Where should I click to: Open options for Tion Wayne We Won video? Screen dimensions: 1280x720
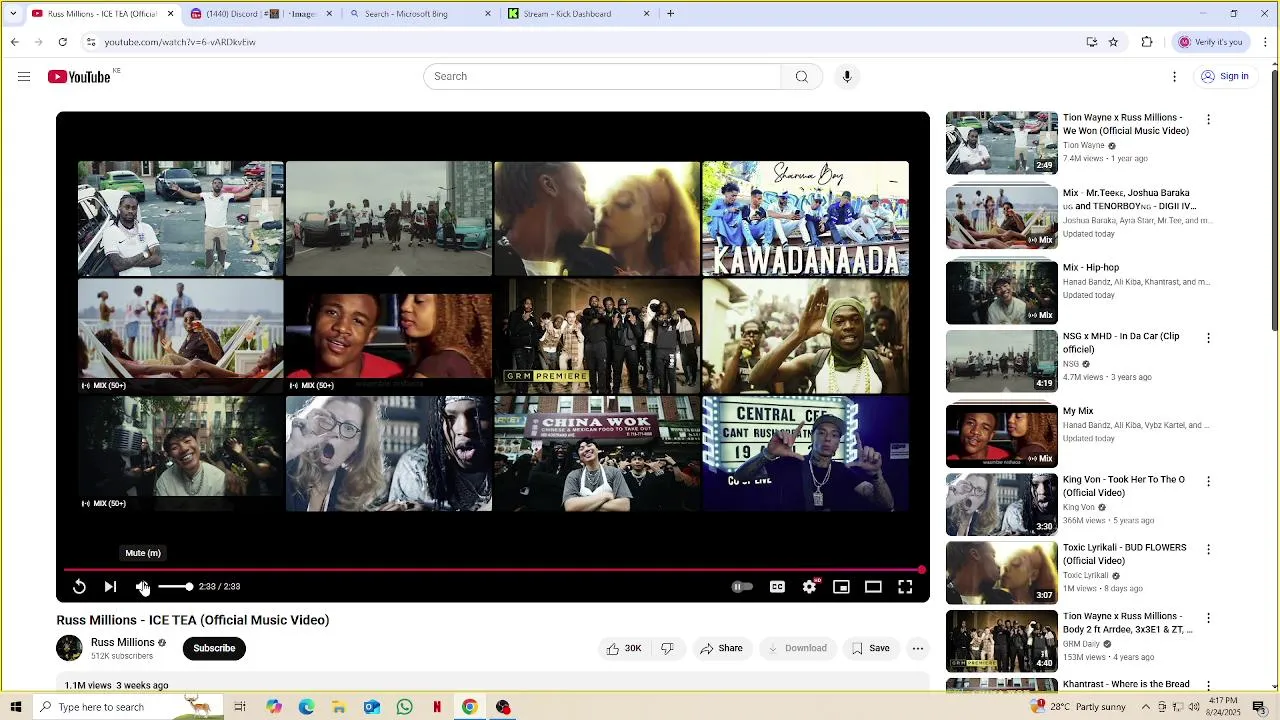point(1208,119)
